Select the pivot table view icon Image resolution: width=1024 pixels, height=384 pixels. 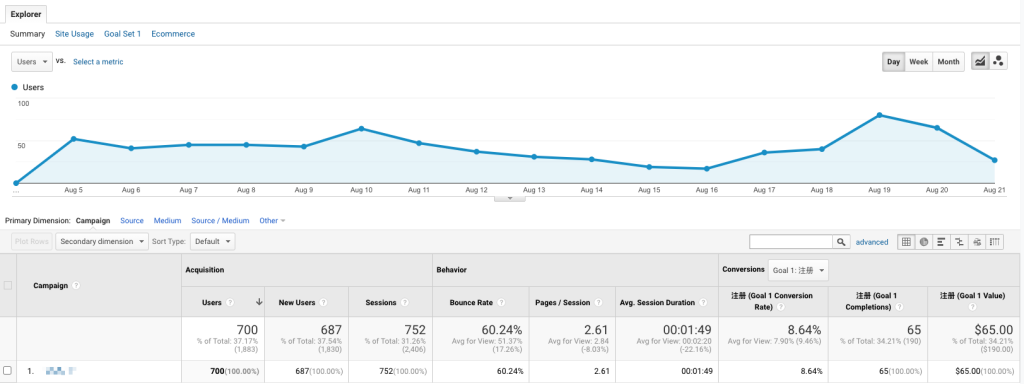[x=995, y=242]
